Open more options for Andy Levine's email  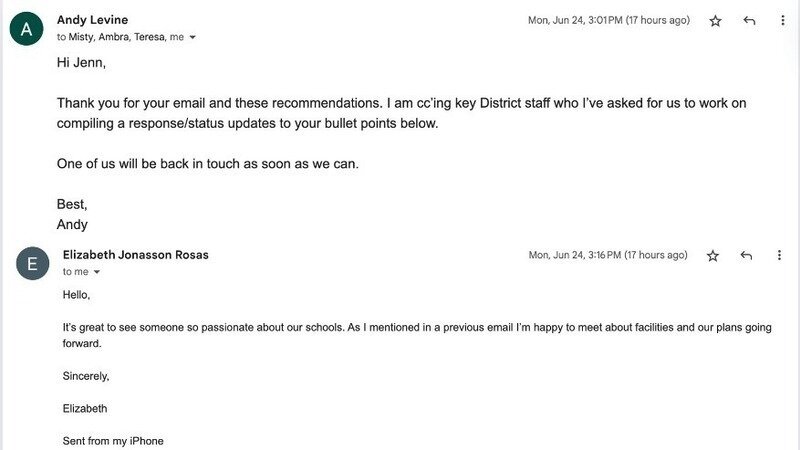782,21
